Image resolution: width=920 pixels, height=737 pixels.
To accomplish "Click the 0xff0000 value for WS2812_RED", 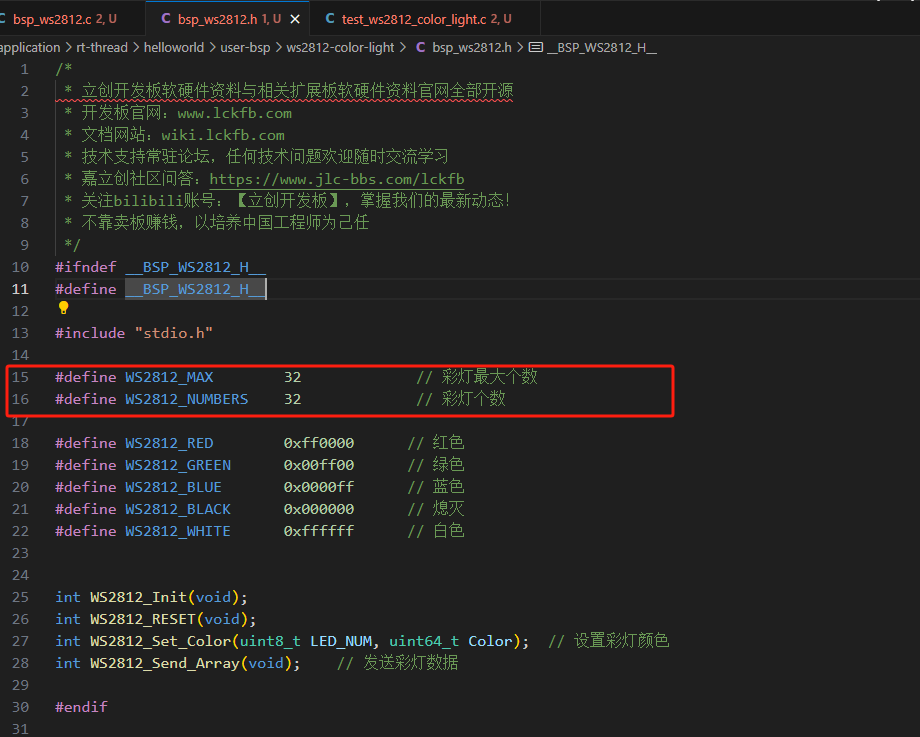I will [x=318, y=443].
